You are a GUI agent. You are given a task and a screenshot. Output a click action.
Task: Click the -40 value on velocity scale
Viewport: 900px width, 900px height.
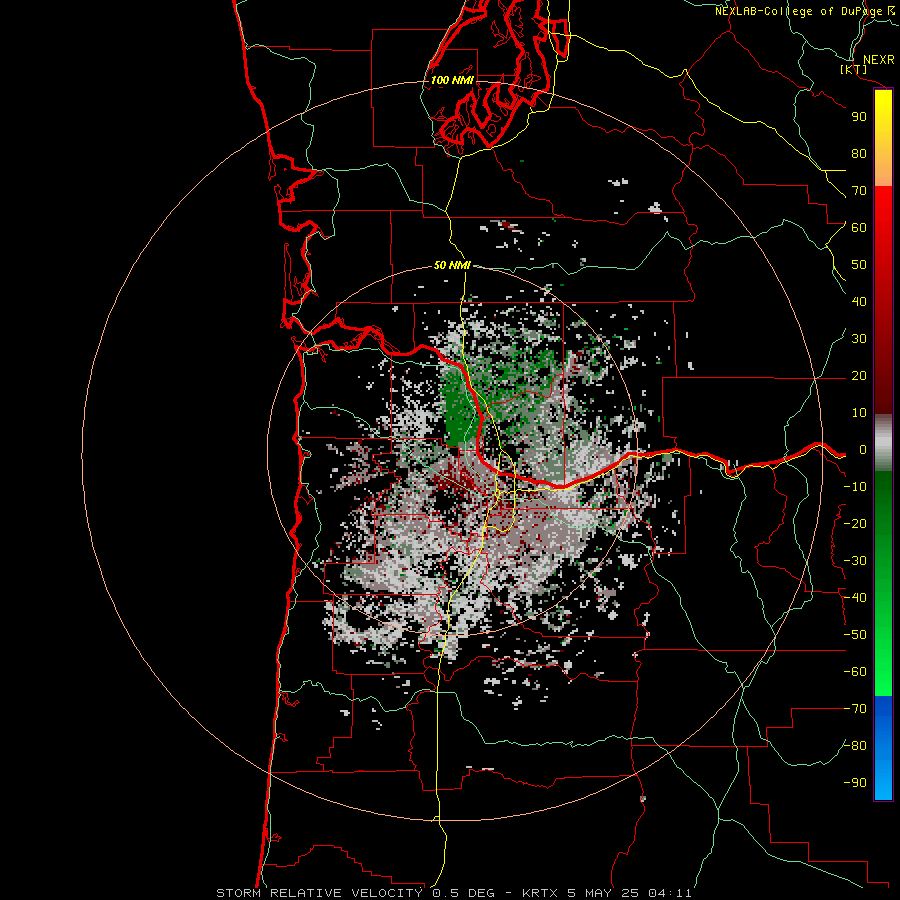pyautogui.click(x=855, y=598)
